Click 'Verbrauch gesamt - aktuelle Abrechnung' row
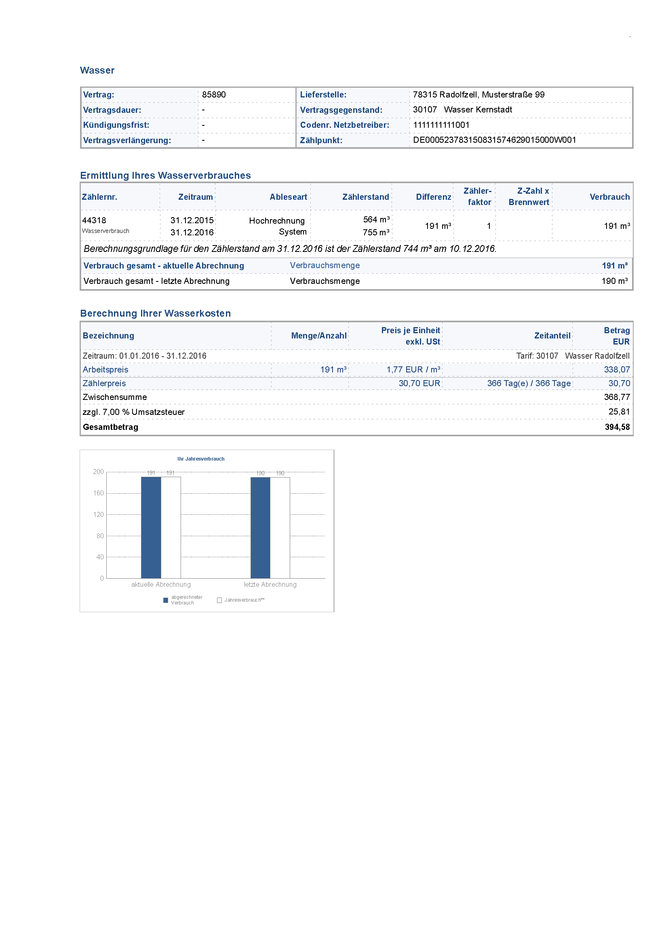 356,266
